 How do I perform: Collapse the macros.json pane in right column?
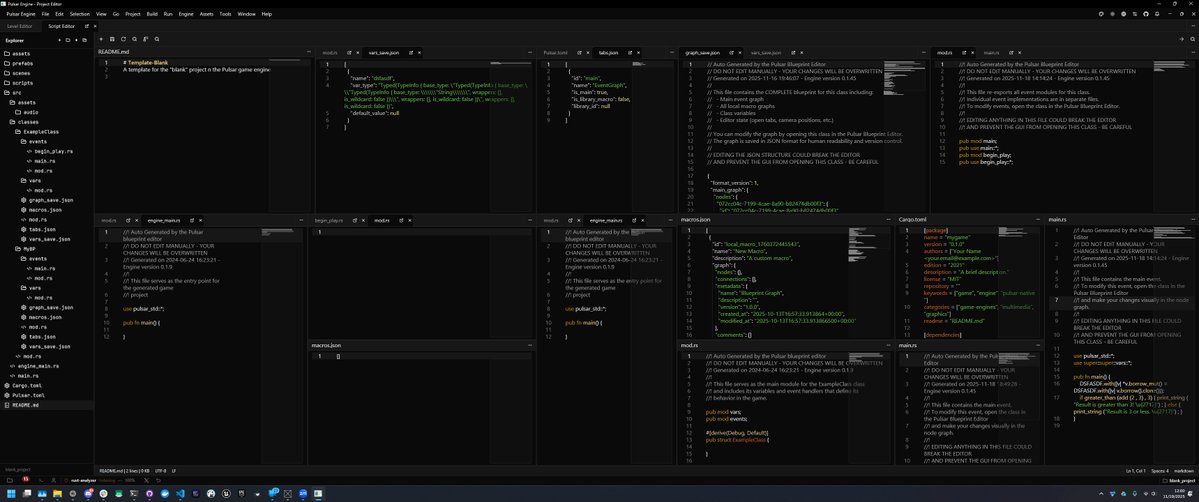(x=889, y=220)
